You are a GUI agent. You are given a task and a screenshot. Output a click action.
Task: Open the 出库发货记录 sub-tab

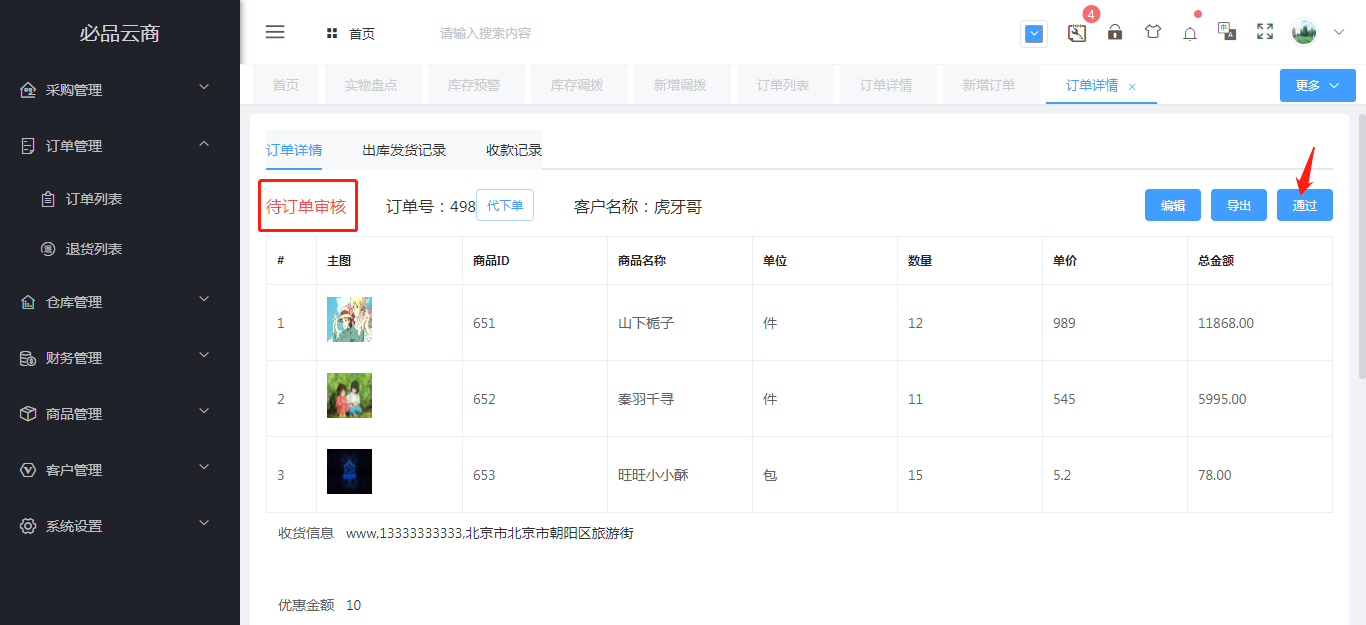404,150
